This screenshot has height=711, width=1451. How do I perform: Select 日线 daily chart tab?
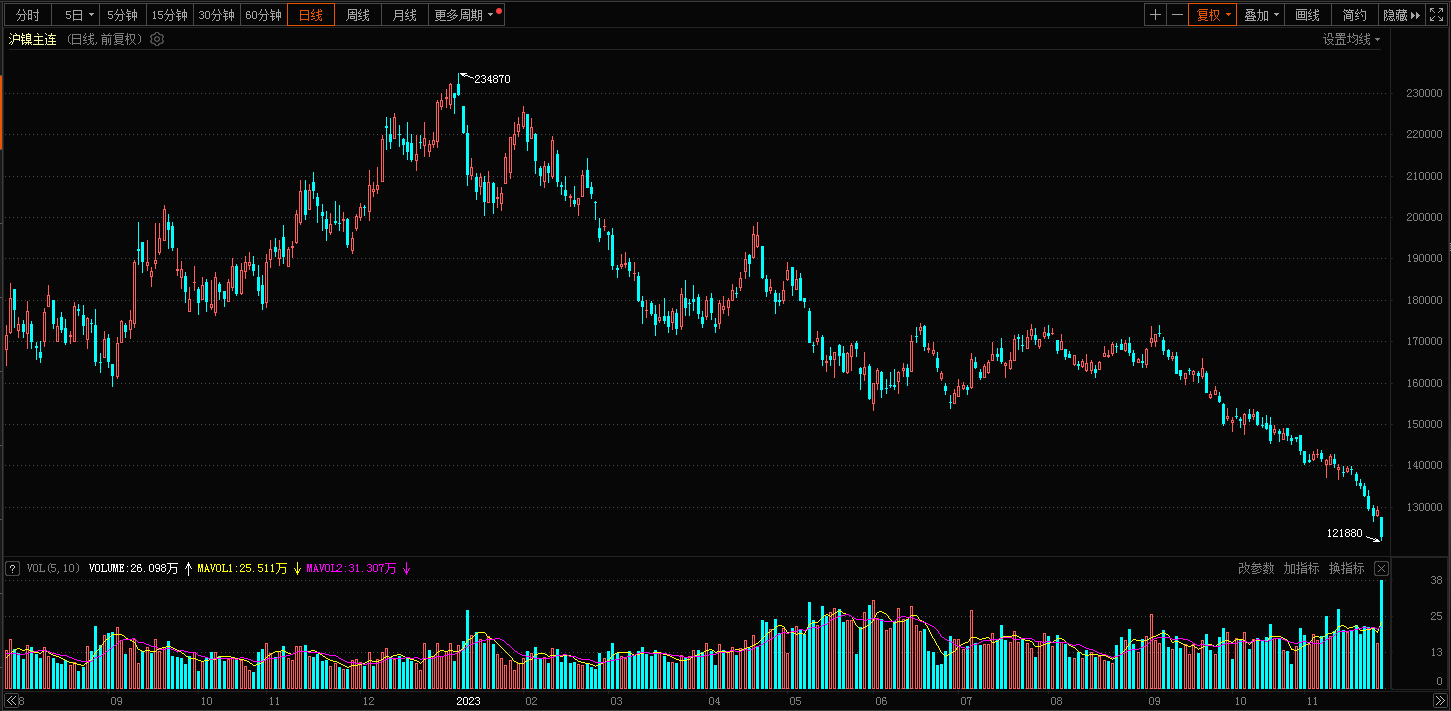[x=311, y=15]
